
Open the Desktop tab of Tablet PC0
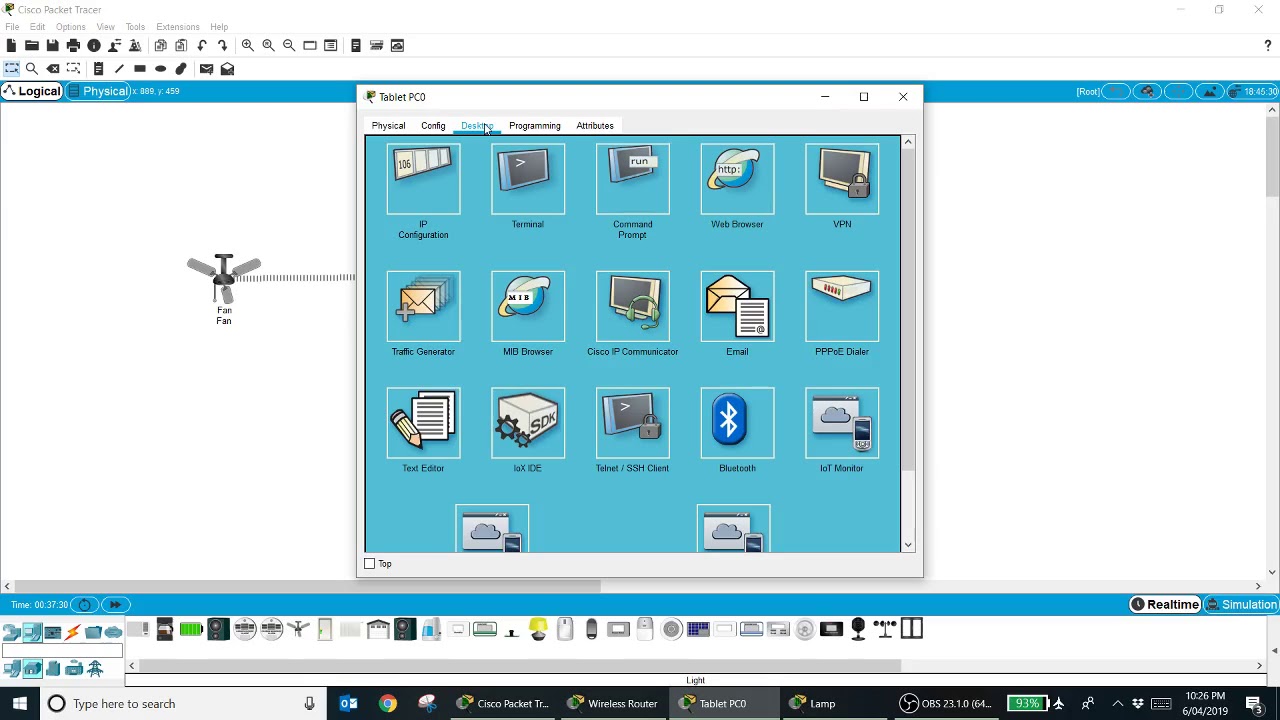coord(477,126)
